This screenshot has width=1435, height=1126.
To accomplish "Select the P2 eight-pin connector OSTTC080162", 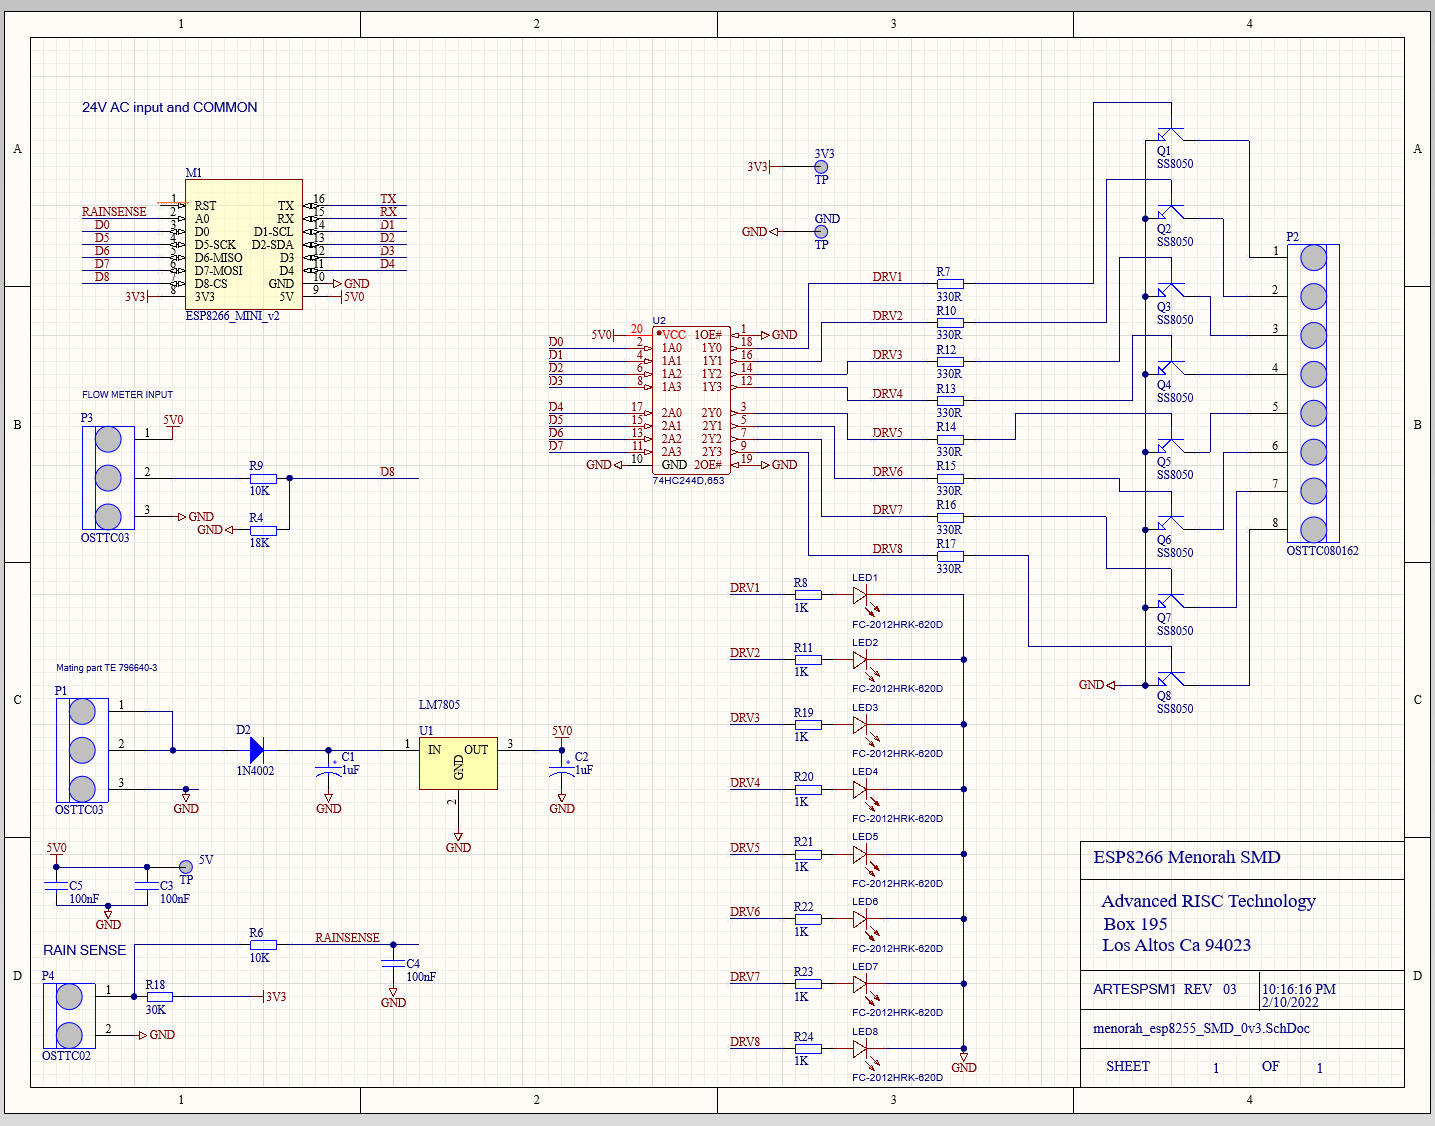I will [1313, 394].
